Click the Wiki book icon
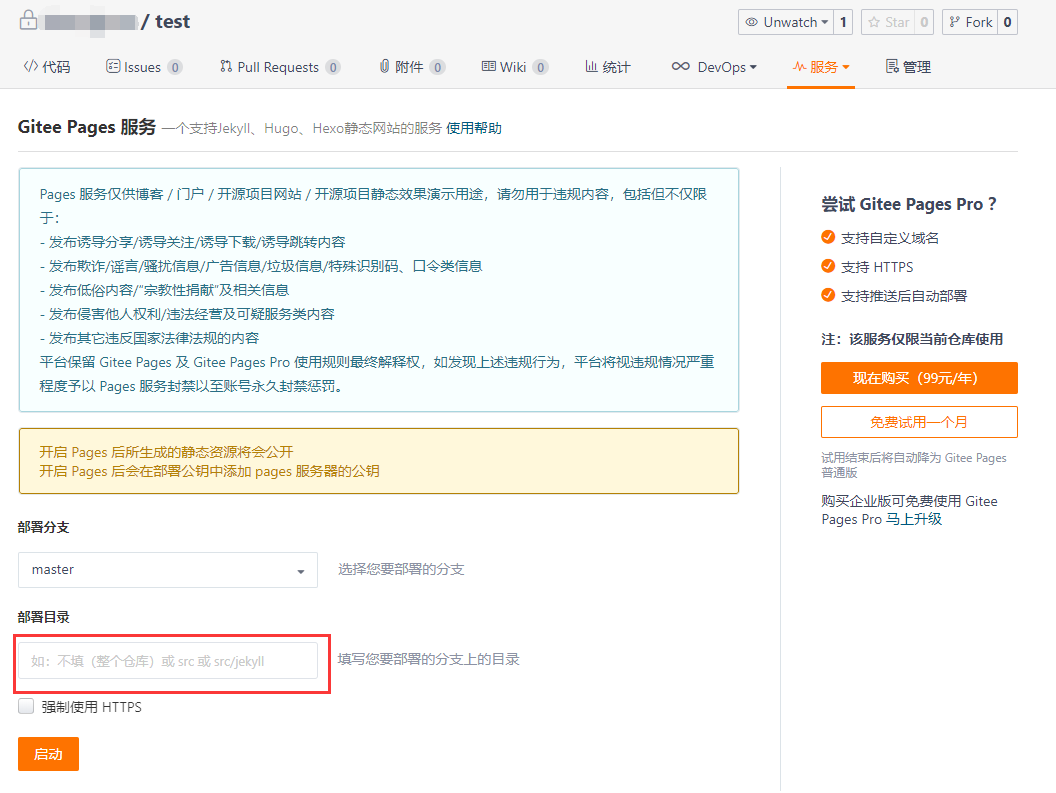The height and width of the screenshot is (793, 1056). pyautogui.click(x=488, y=66)
